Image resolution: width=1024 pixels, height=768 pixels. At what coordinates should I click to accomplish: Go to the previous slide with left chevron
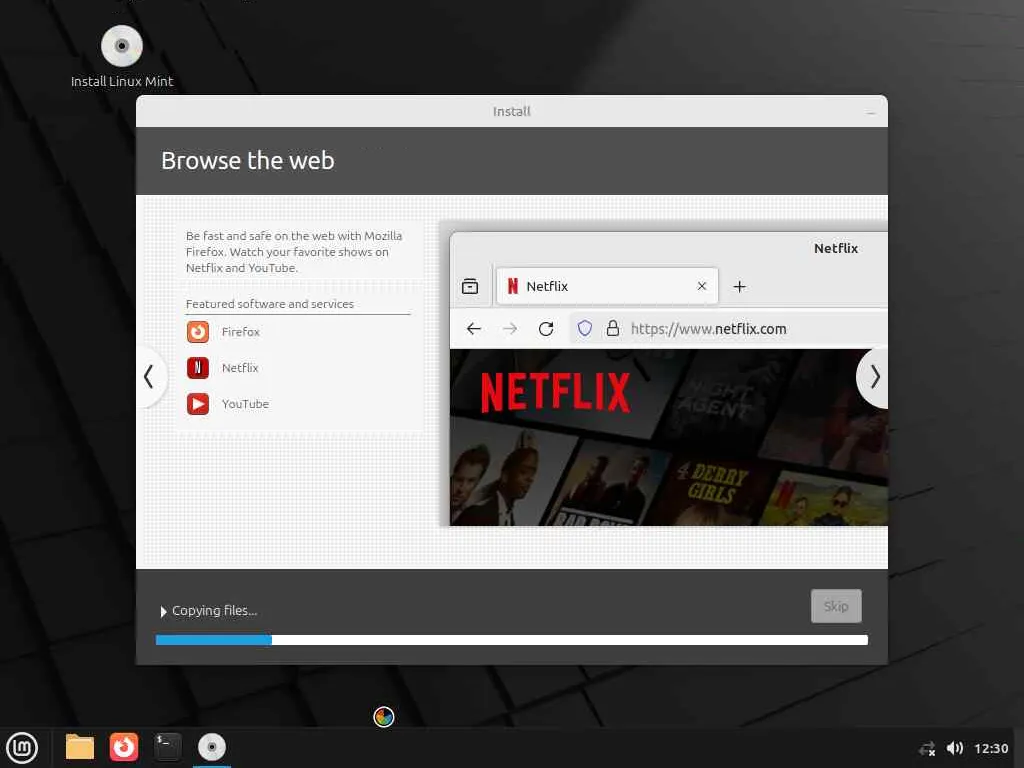[x=150, y=376]
